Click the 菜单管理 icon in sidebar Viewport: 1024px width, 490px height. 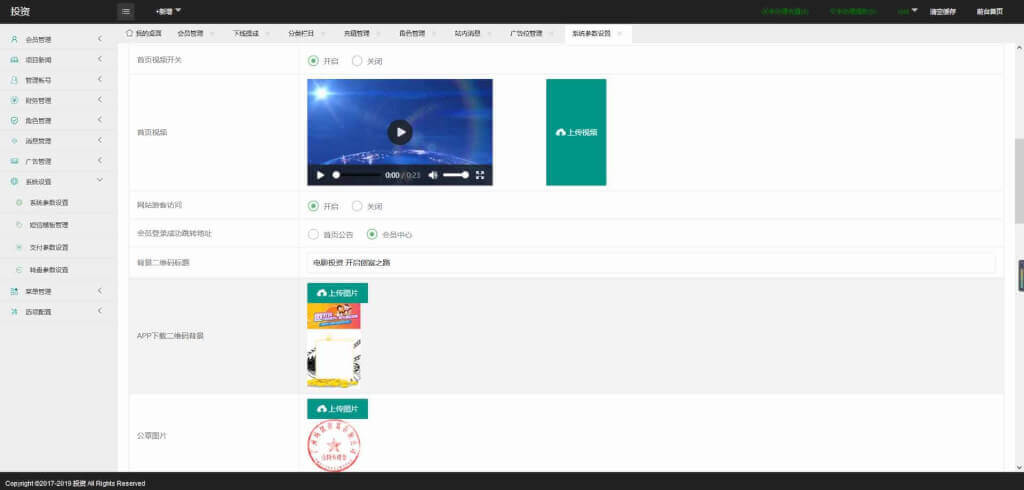14,291
